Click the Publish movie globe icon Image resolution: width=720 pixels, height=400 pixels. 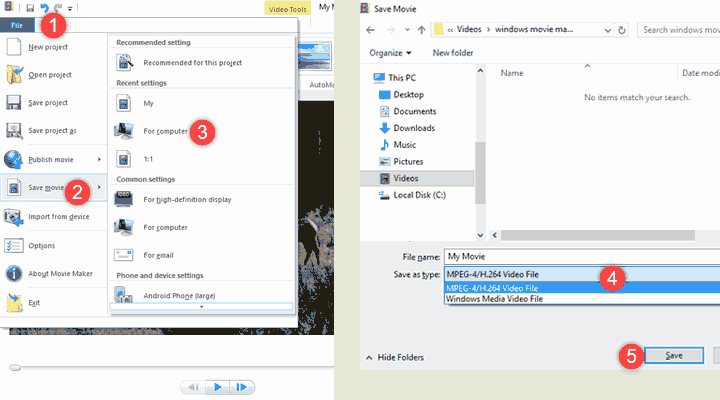coord(13,159)
